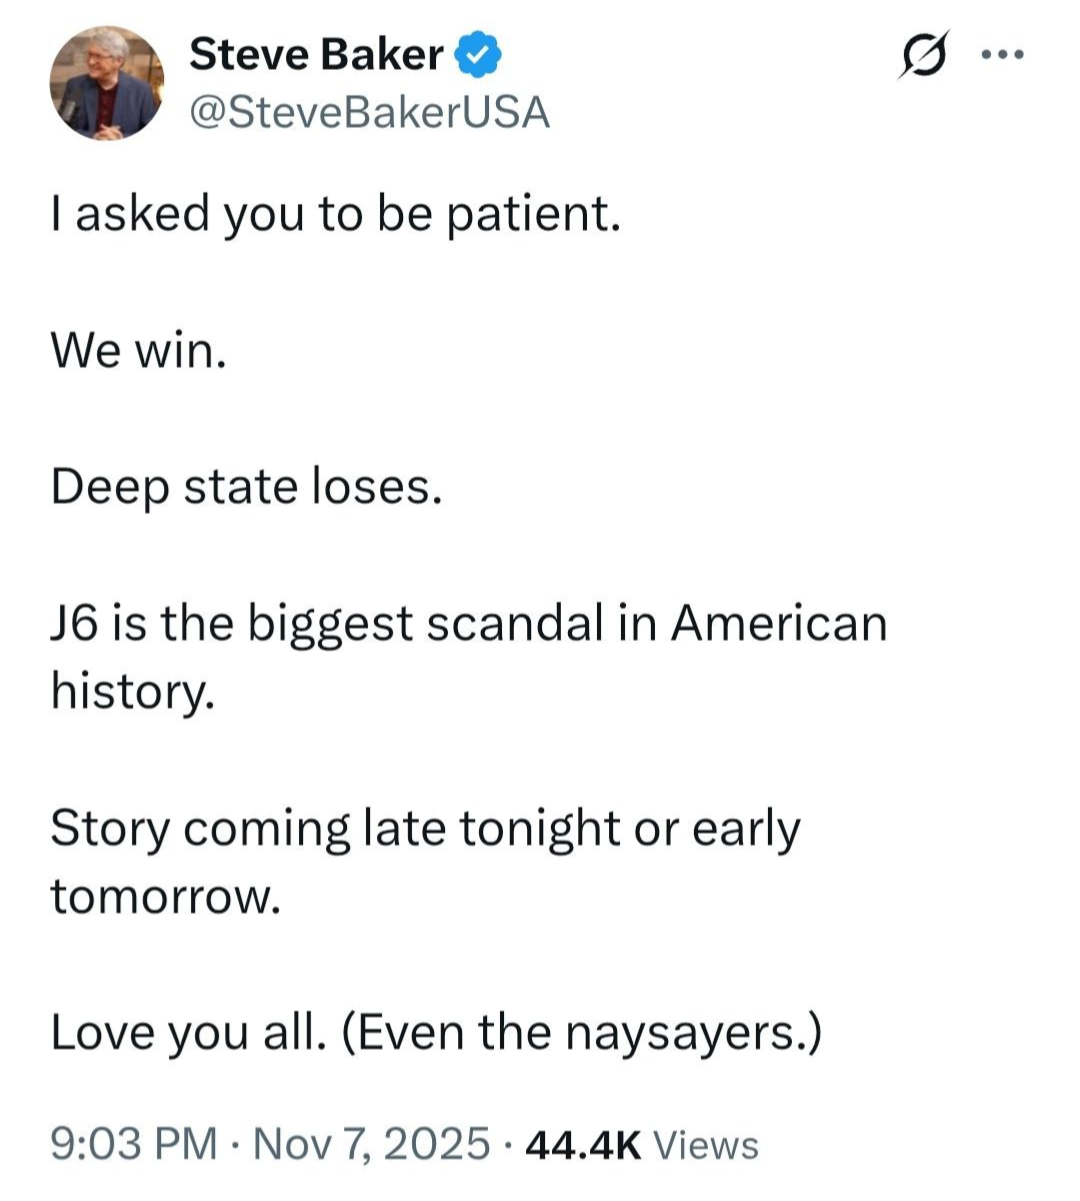
Task: Open the Grok actions icon
Action: pyautogui.click(x=918, y=56)
